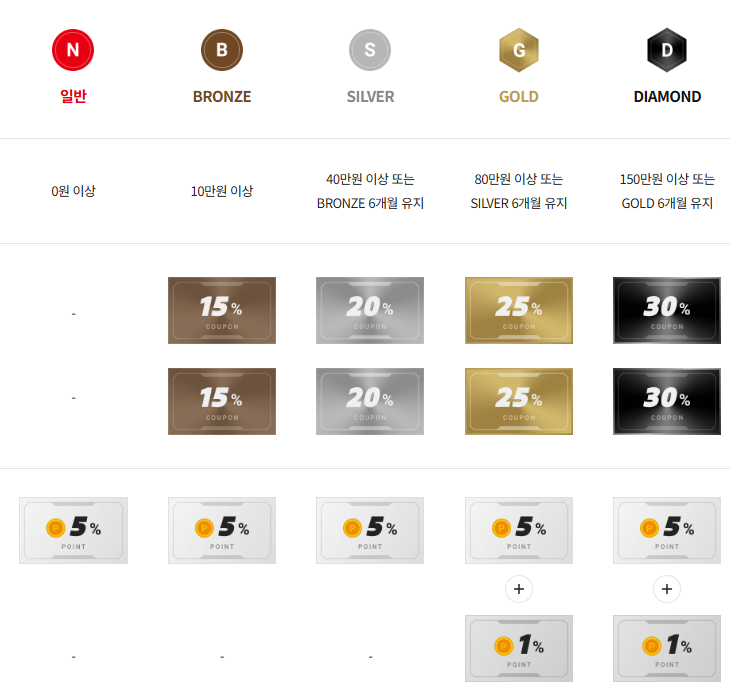Screen dimensions: 730x690
Task: Click the bottom Diamond 30% coupon
Action: [x=667, y=401]
